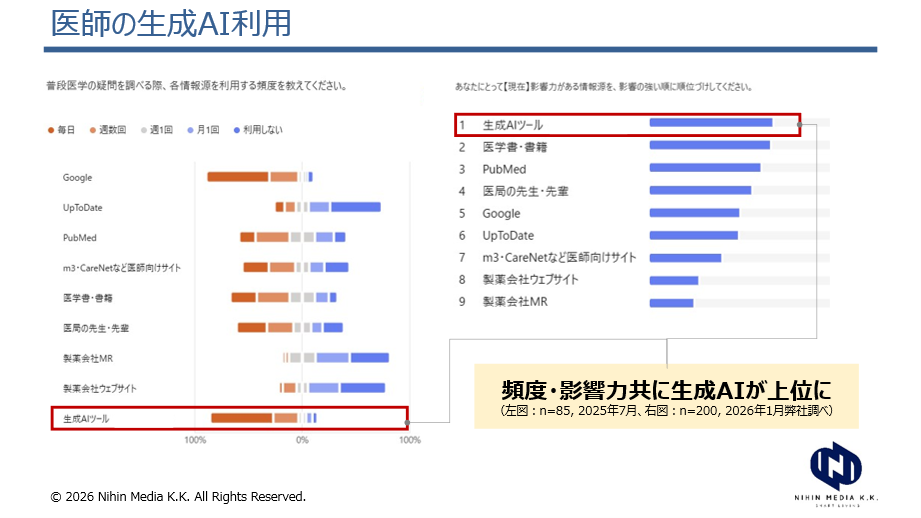Click 製薬会社ウェブサイト in the ranking list

point(530,280)
